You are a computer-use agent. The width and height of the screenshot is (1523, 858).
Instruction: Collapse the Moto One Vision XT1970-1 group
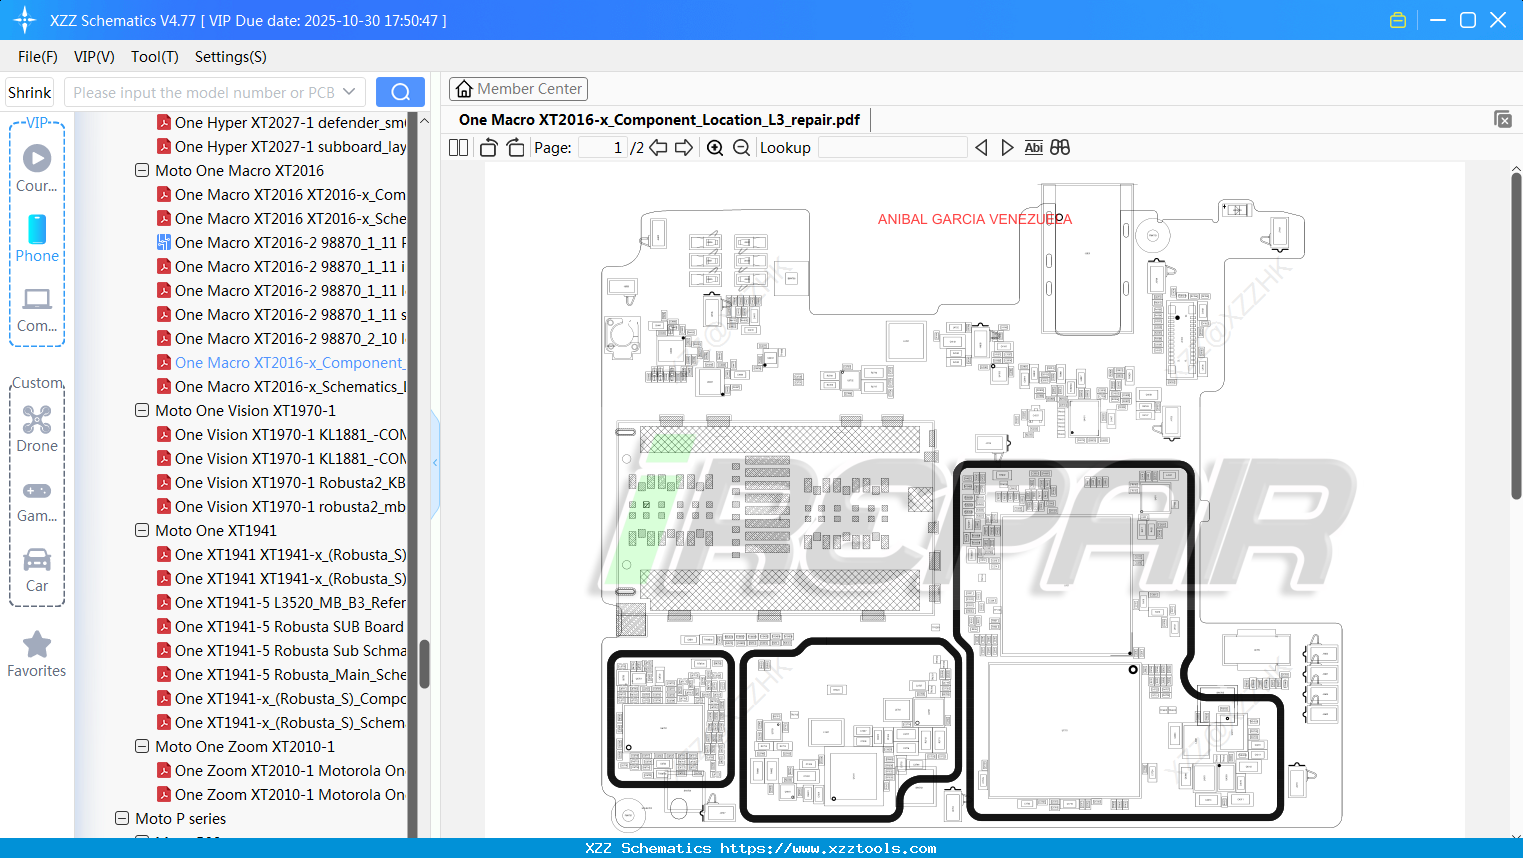[141, 410]
